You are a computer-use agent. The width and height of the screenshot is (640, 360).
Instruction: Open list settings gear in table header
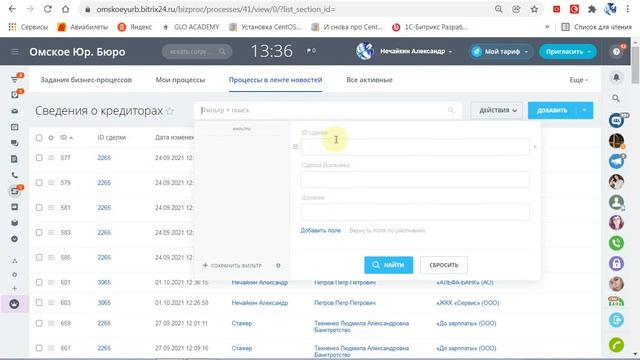(x=51, y=138)
